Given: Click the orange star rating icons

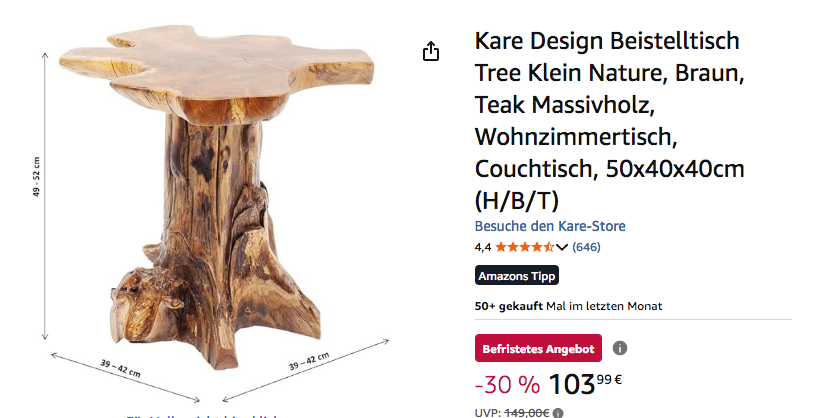Looking at the screenshot, I should click(525, 247).
